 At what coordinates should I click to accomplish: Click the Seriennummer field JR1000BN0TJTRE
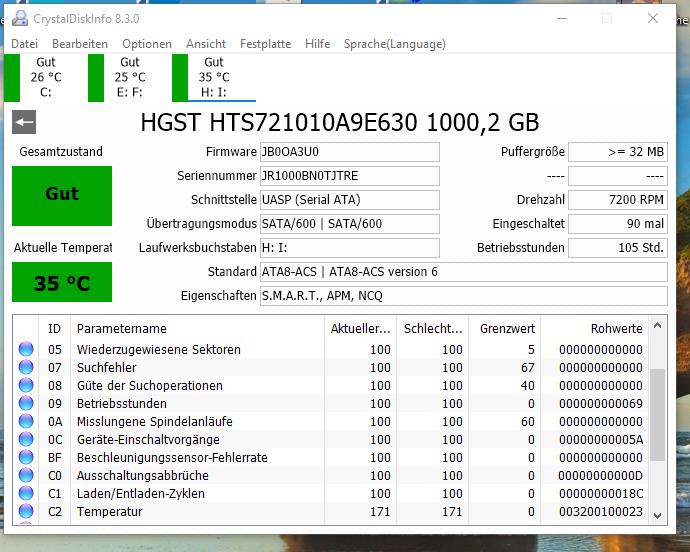[x=350, y=176]
